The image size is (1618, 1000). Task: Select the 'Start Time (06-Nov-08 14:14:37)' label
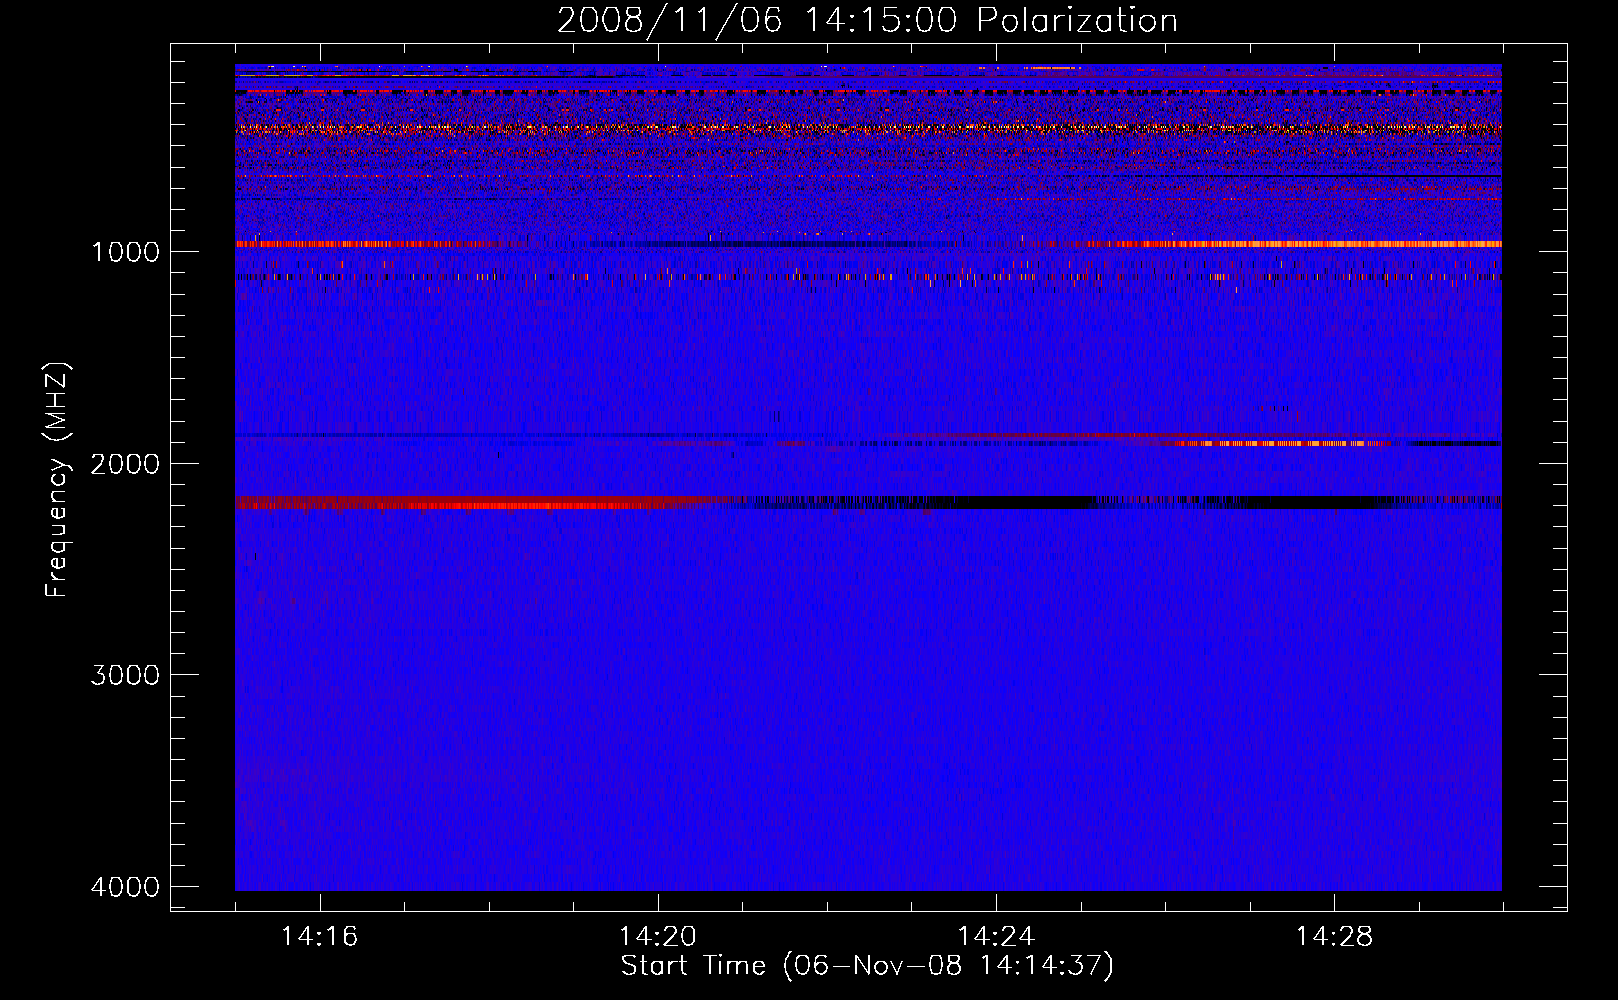867,966
